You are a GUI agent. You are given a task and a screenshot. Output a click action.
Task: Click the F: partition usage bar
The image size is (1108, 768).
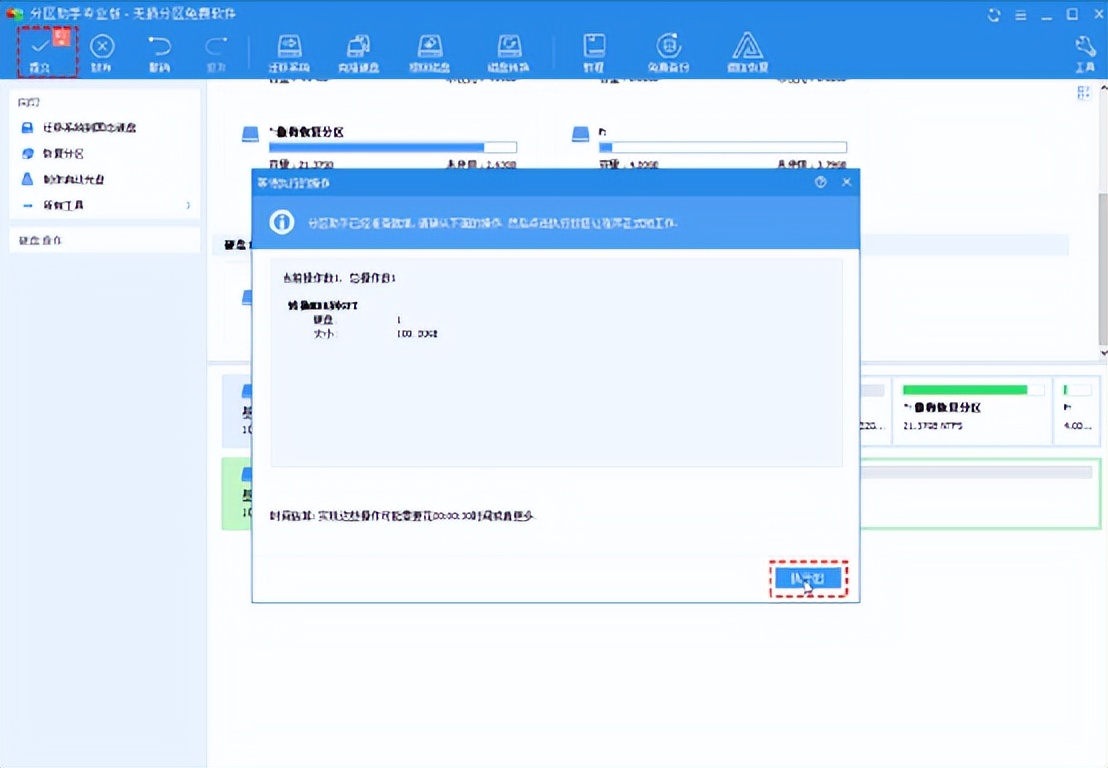[723, 147]
